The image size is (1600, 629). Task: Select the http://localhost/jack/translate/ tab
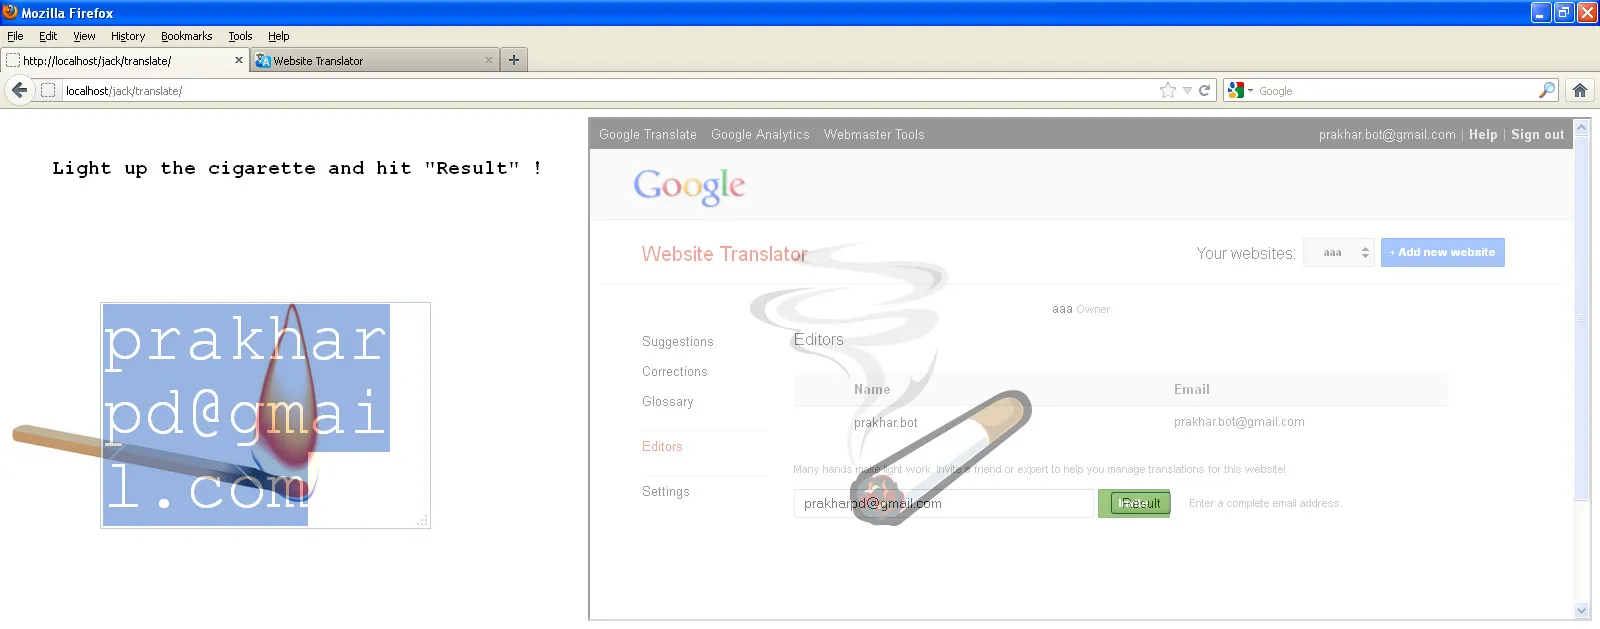pyautogui.click(x=125, y=60)
